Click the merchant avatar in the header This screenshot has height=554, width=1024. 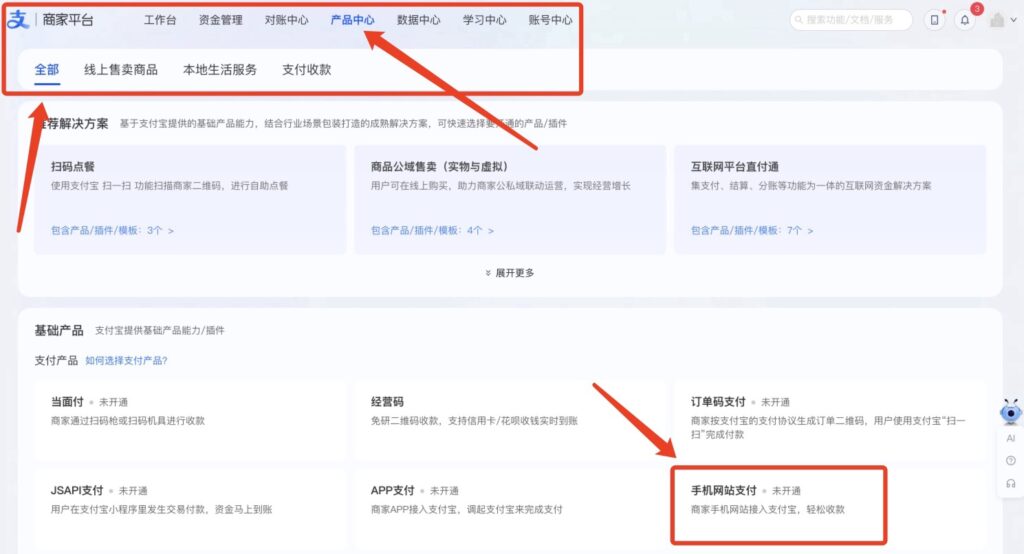(x=997, y=20)
